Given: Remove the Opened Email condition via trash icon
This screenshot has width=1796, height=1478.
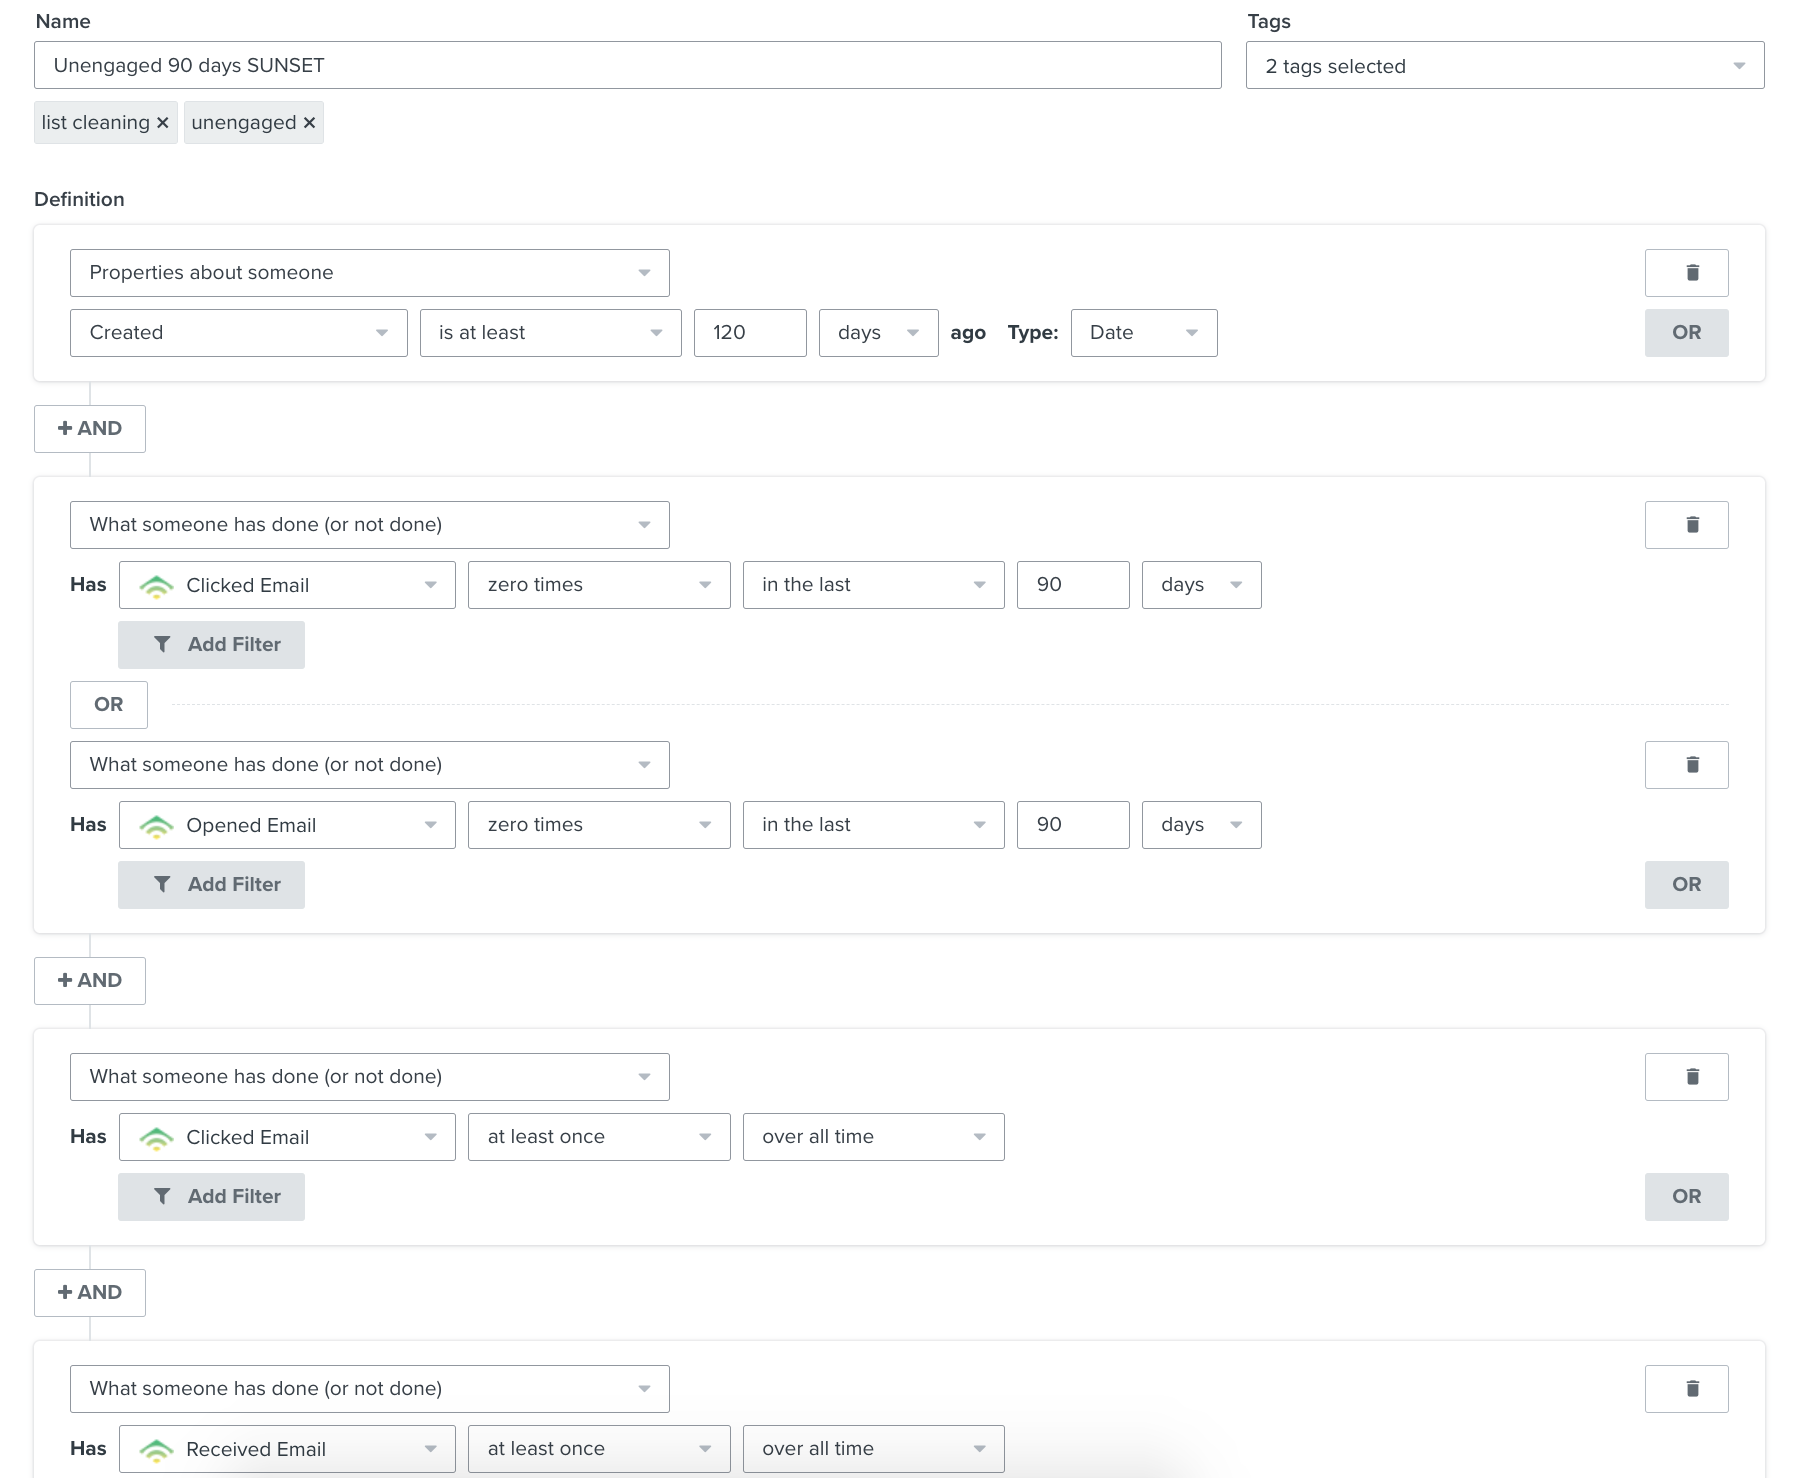Looking at the screenshot, I should coord(1686,765).
